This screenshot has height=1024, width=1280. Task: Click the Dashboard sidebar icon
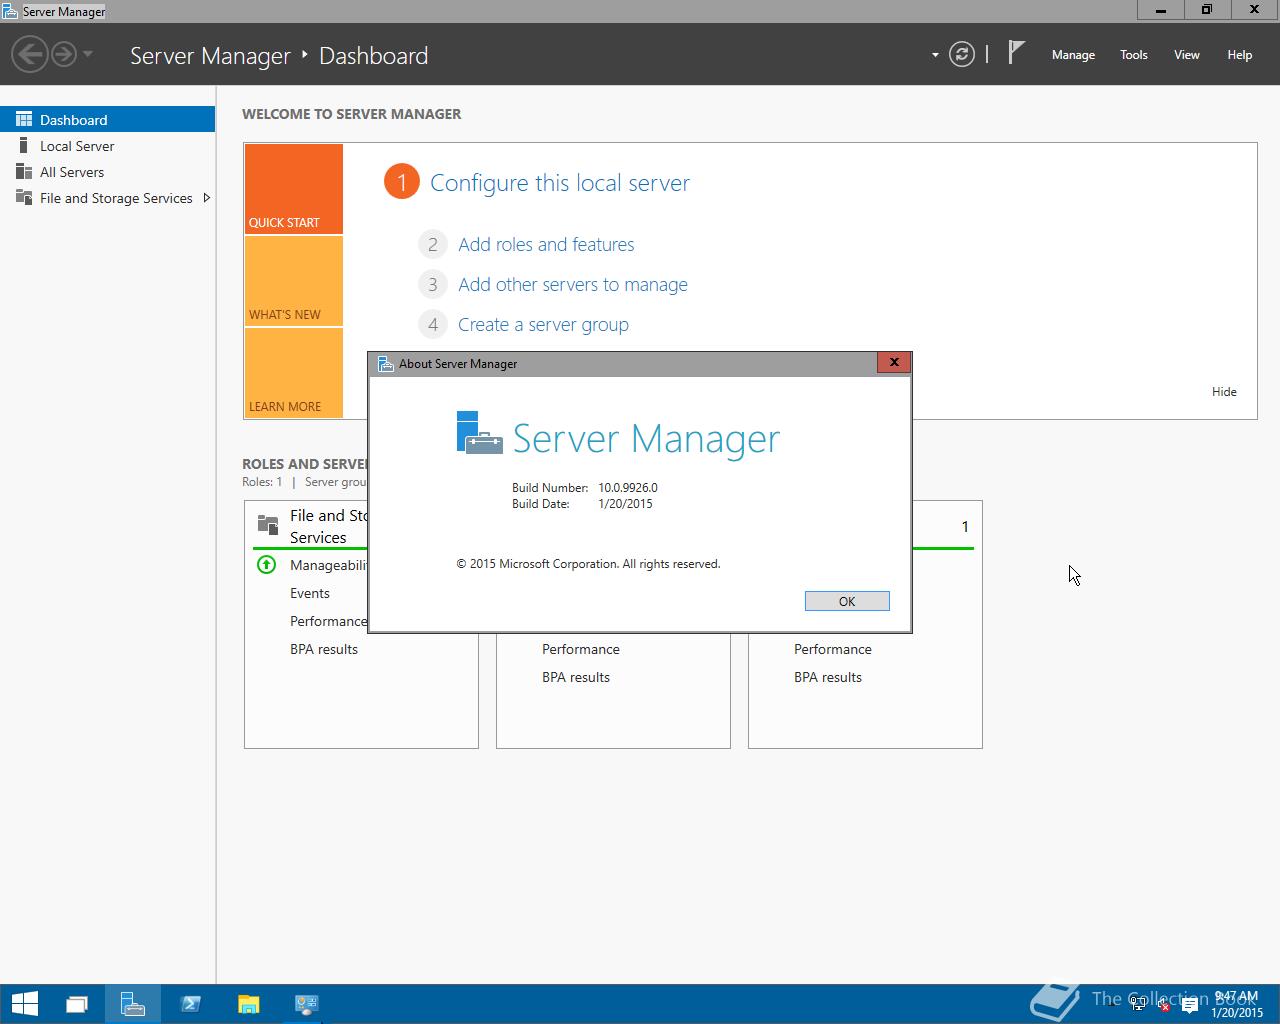coord(24,119)
